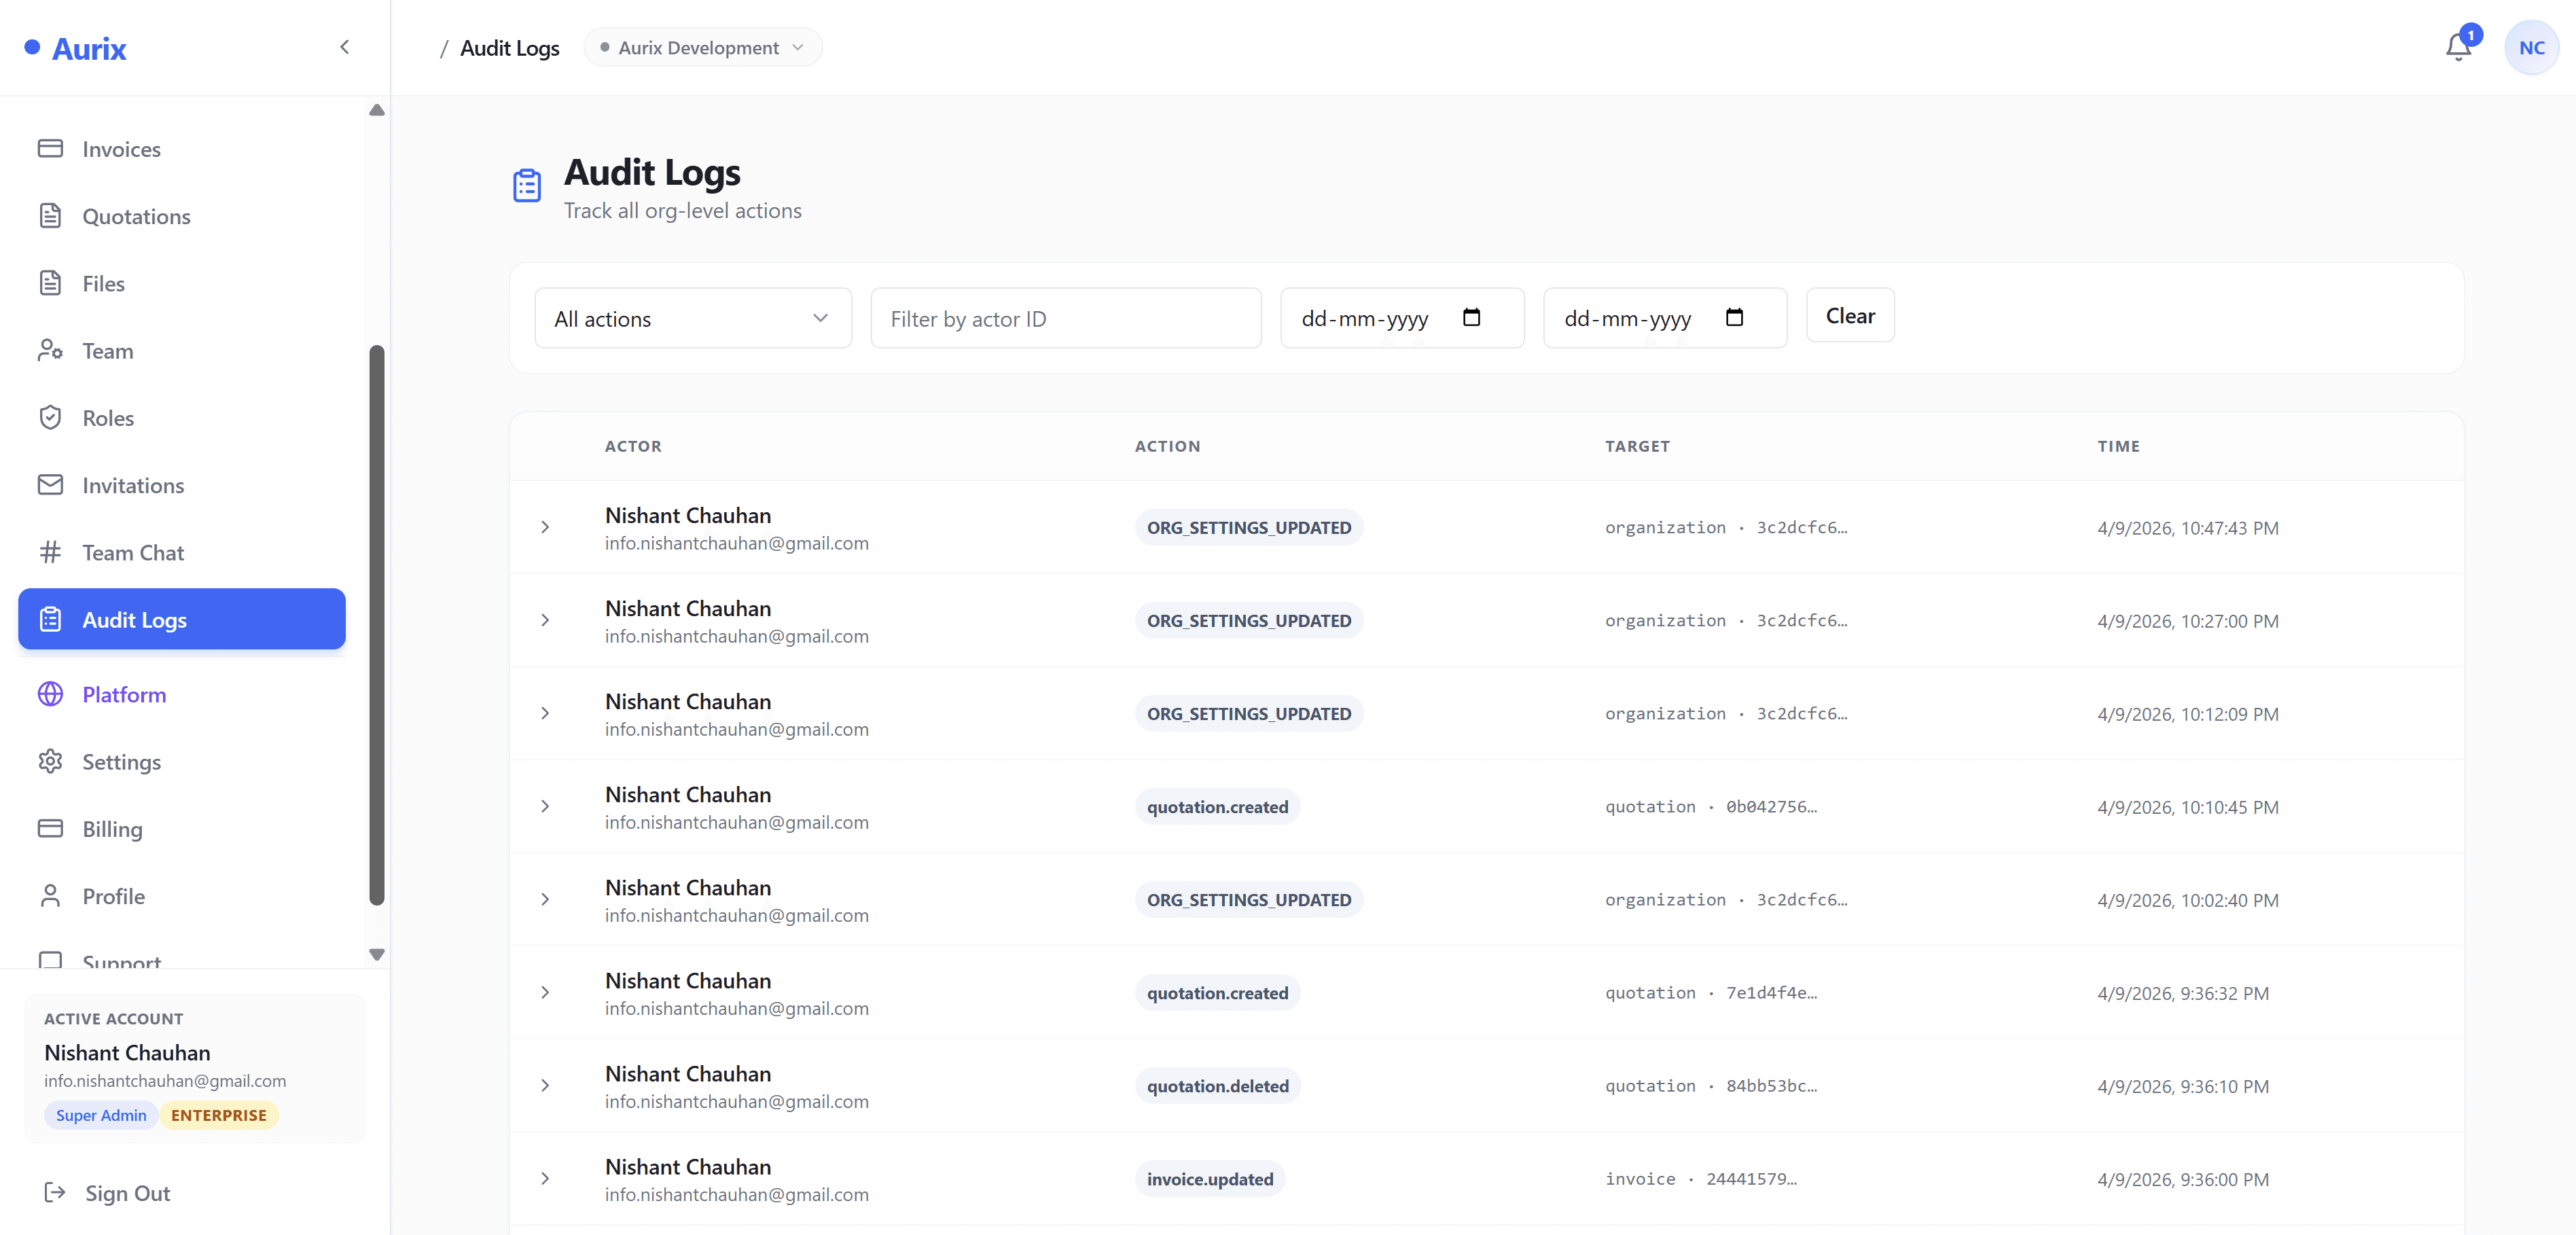2576x1235 pixels.
Task: Go to Invoices in the sidebar
Action: [182, 148]
